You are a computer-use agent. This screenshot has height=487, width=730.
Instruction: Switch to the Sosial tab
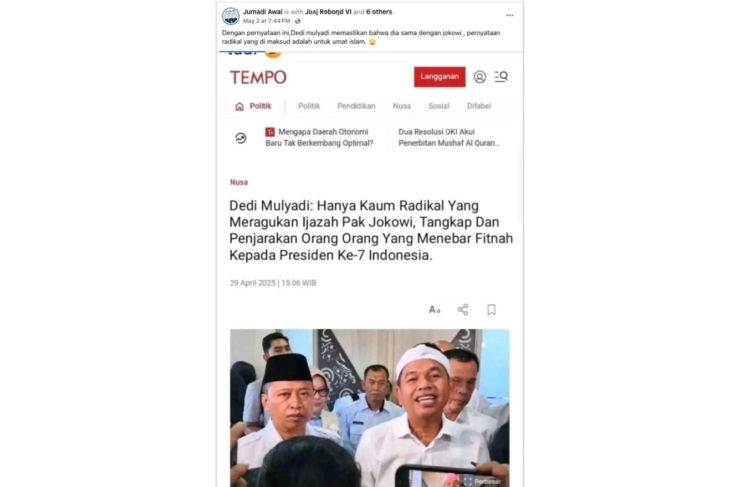pos(439,106)
